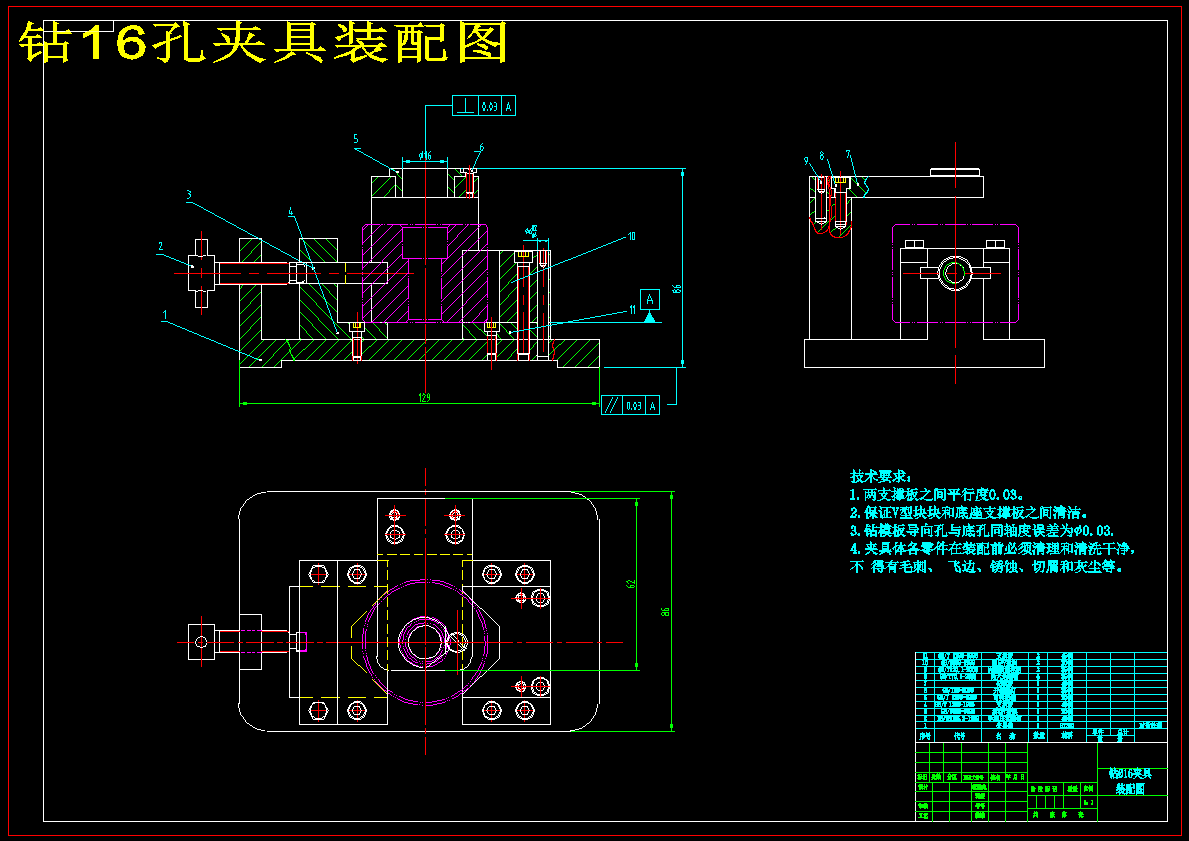Click the vertical 86 height dimension in front view
Viewport: 1189px width, 841px height.
point(677,289)
